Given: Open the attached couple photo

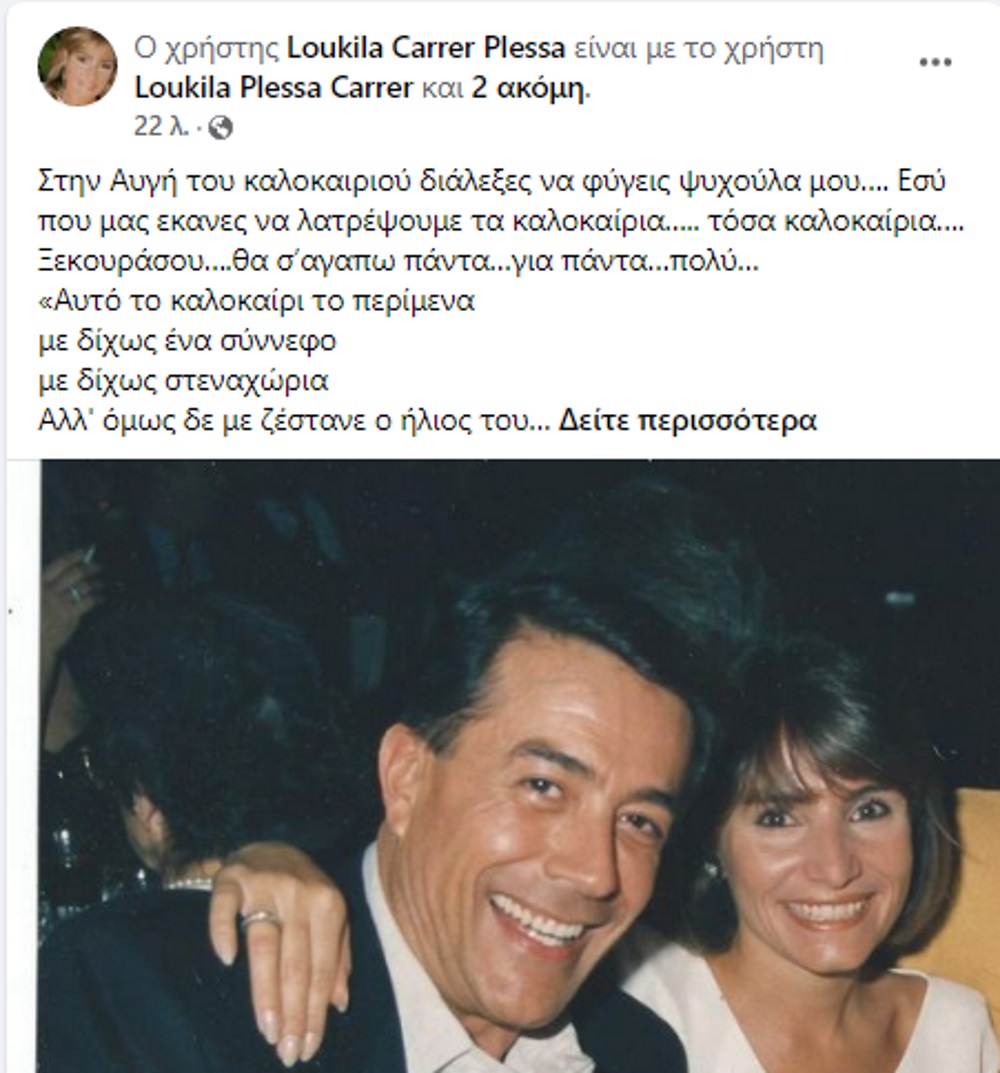Looking at the screenshot, I should 520,766.
